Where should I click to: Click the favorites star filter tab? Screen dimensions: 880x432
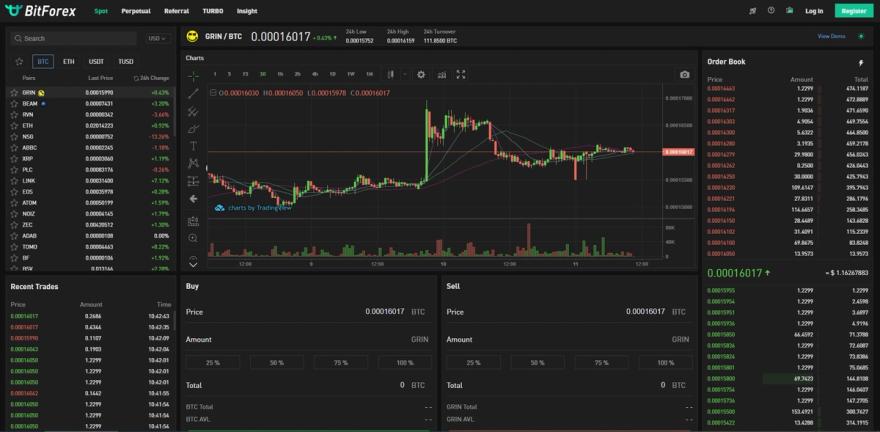[x=19, y=62]
